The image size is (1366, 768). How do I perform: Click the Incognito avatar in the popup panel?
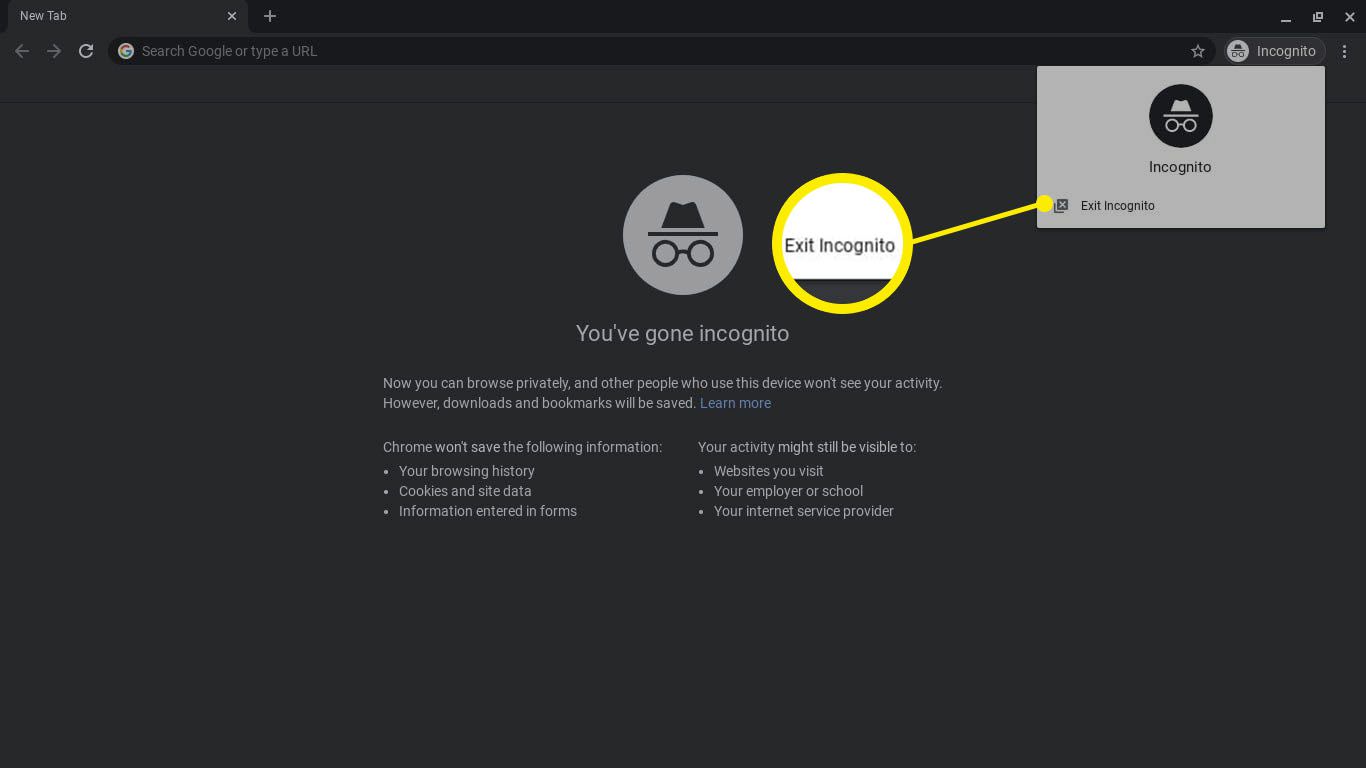(x=1180, y=116)
